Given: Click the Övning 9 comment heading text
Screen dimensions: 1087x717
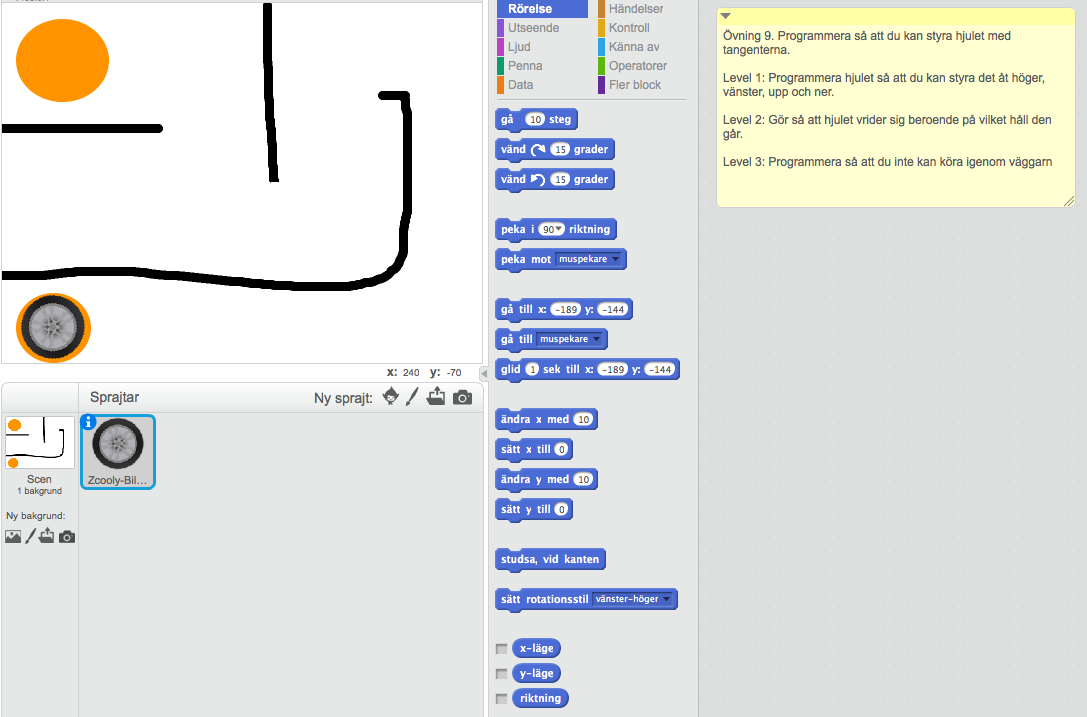Looking at the screenshot, I should click(867, 42).
